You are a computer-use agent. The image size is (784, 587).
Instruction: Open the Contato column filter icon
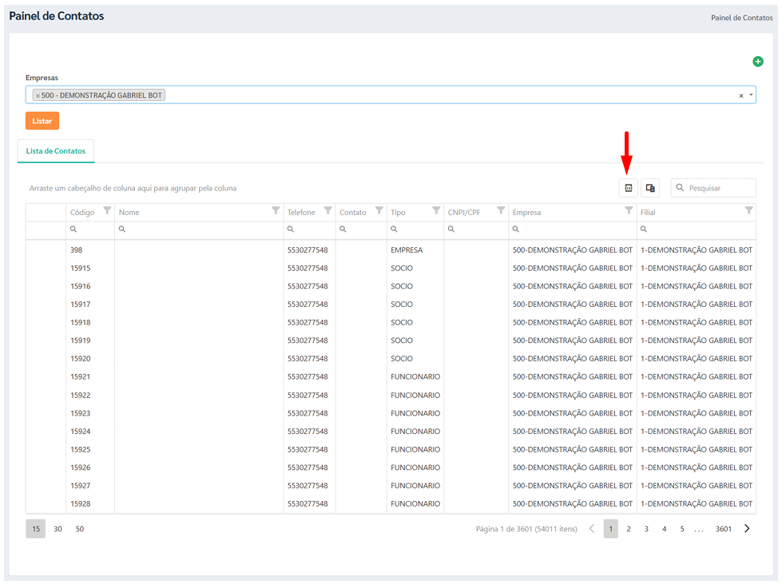[x=379, y=210]
